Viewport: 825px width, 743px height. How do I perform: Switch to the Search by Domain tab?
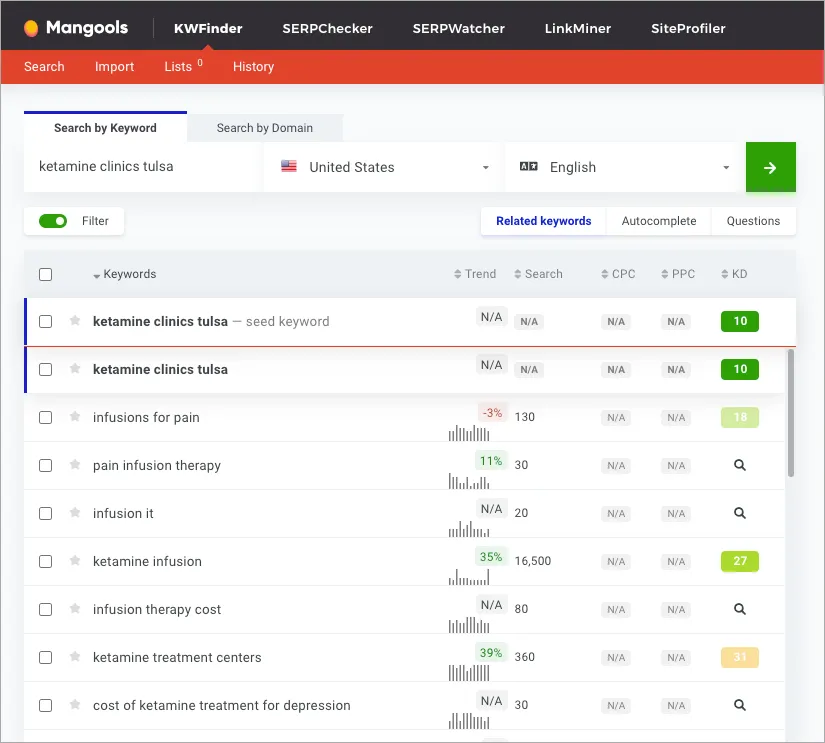[264, 128]
